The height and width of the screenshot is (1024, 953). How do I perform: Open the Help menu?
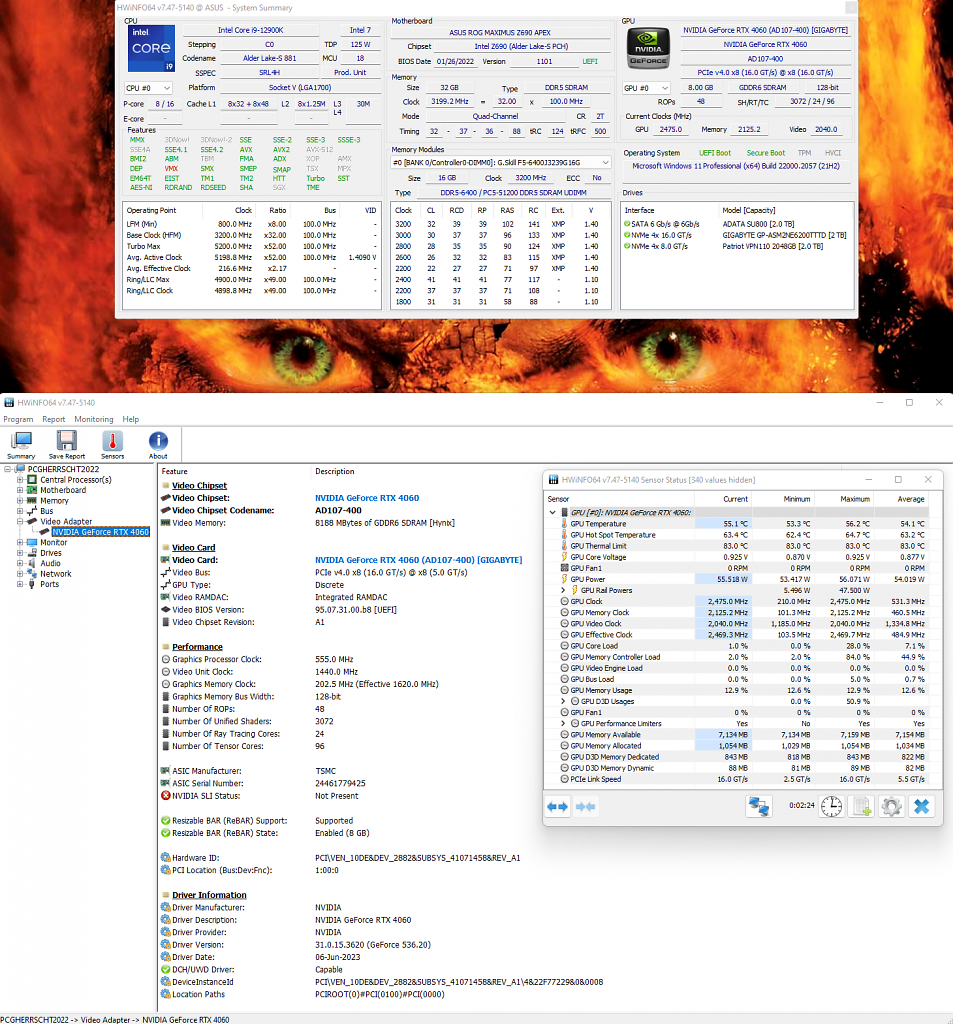(x=131, y=419)
